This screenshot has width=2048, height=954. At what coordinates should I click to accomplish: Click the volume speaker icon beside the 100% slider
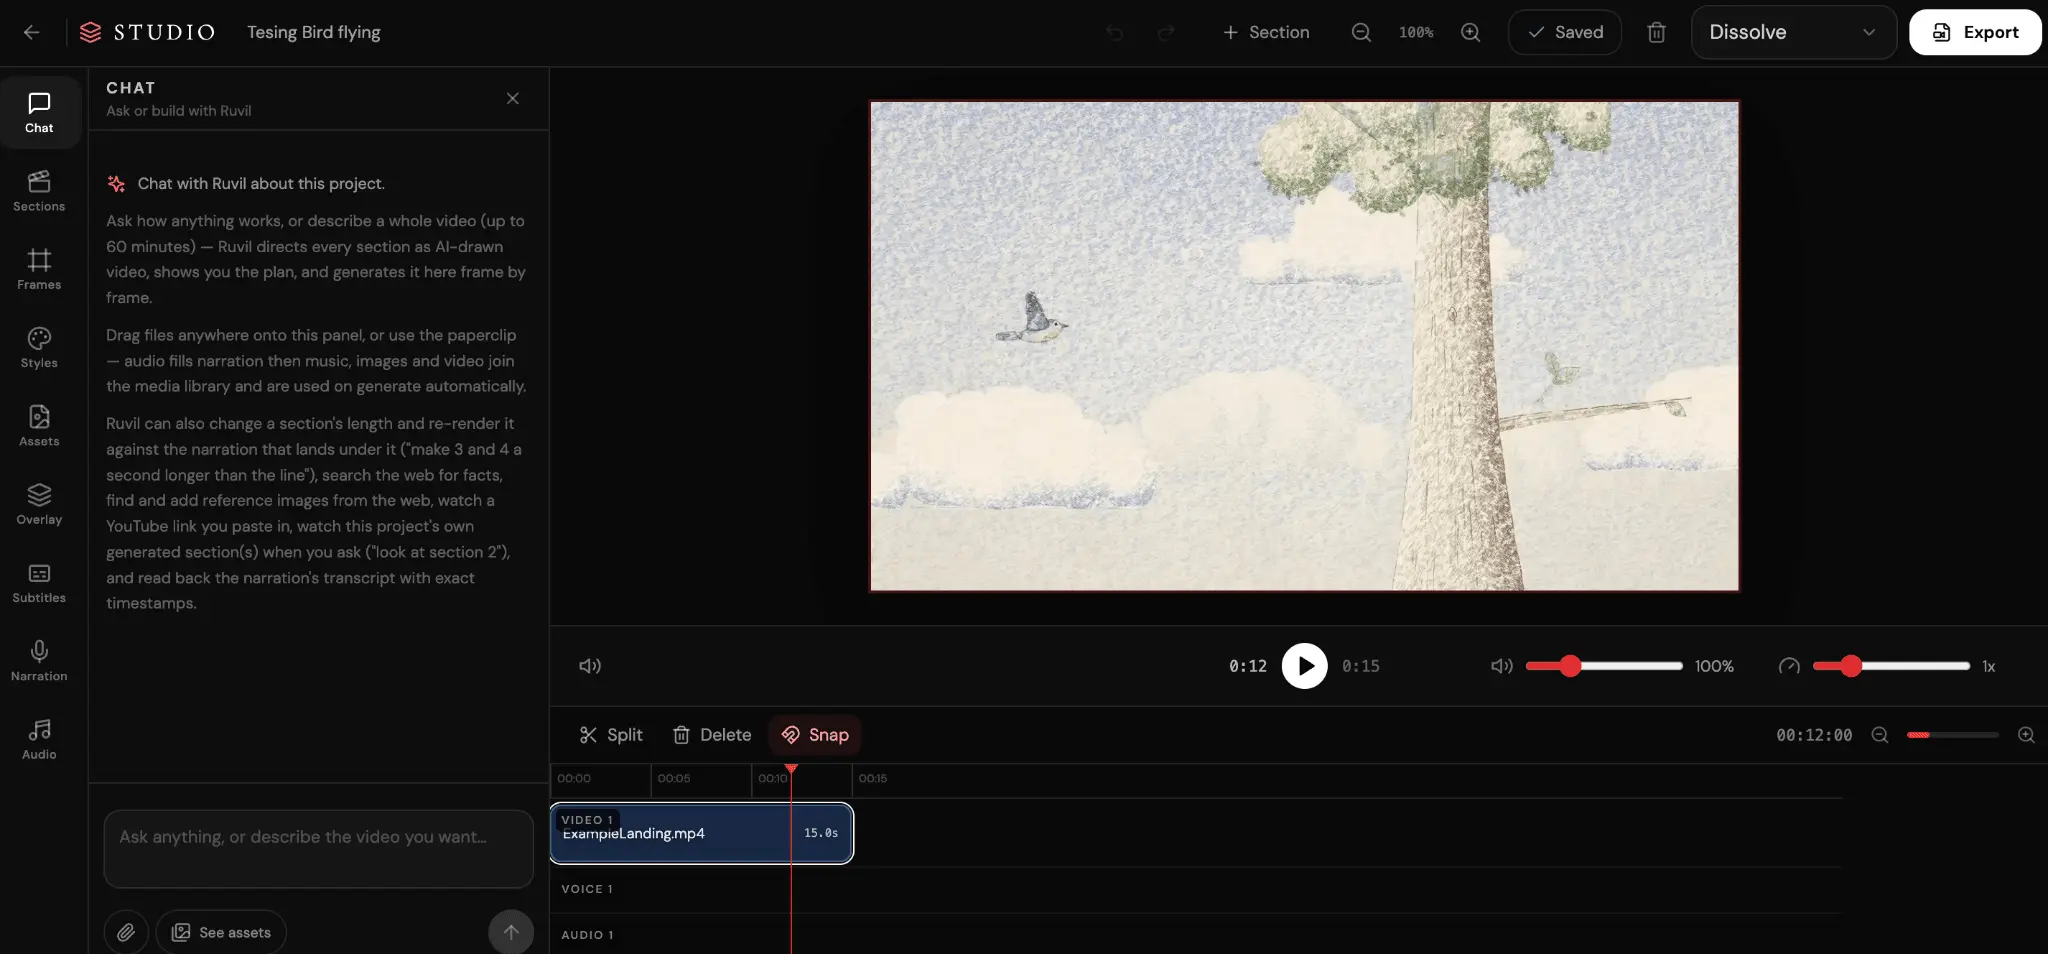(1501, 666)
